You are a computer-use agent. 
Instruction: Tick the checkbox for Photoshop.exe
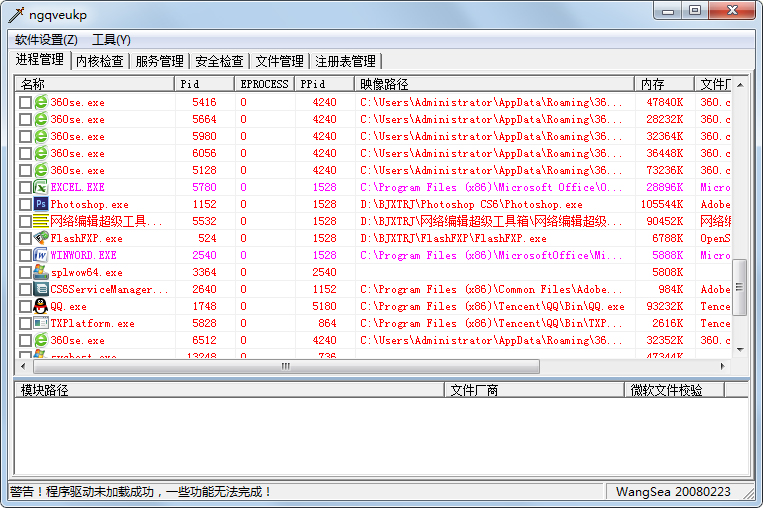25,204
